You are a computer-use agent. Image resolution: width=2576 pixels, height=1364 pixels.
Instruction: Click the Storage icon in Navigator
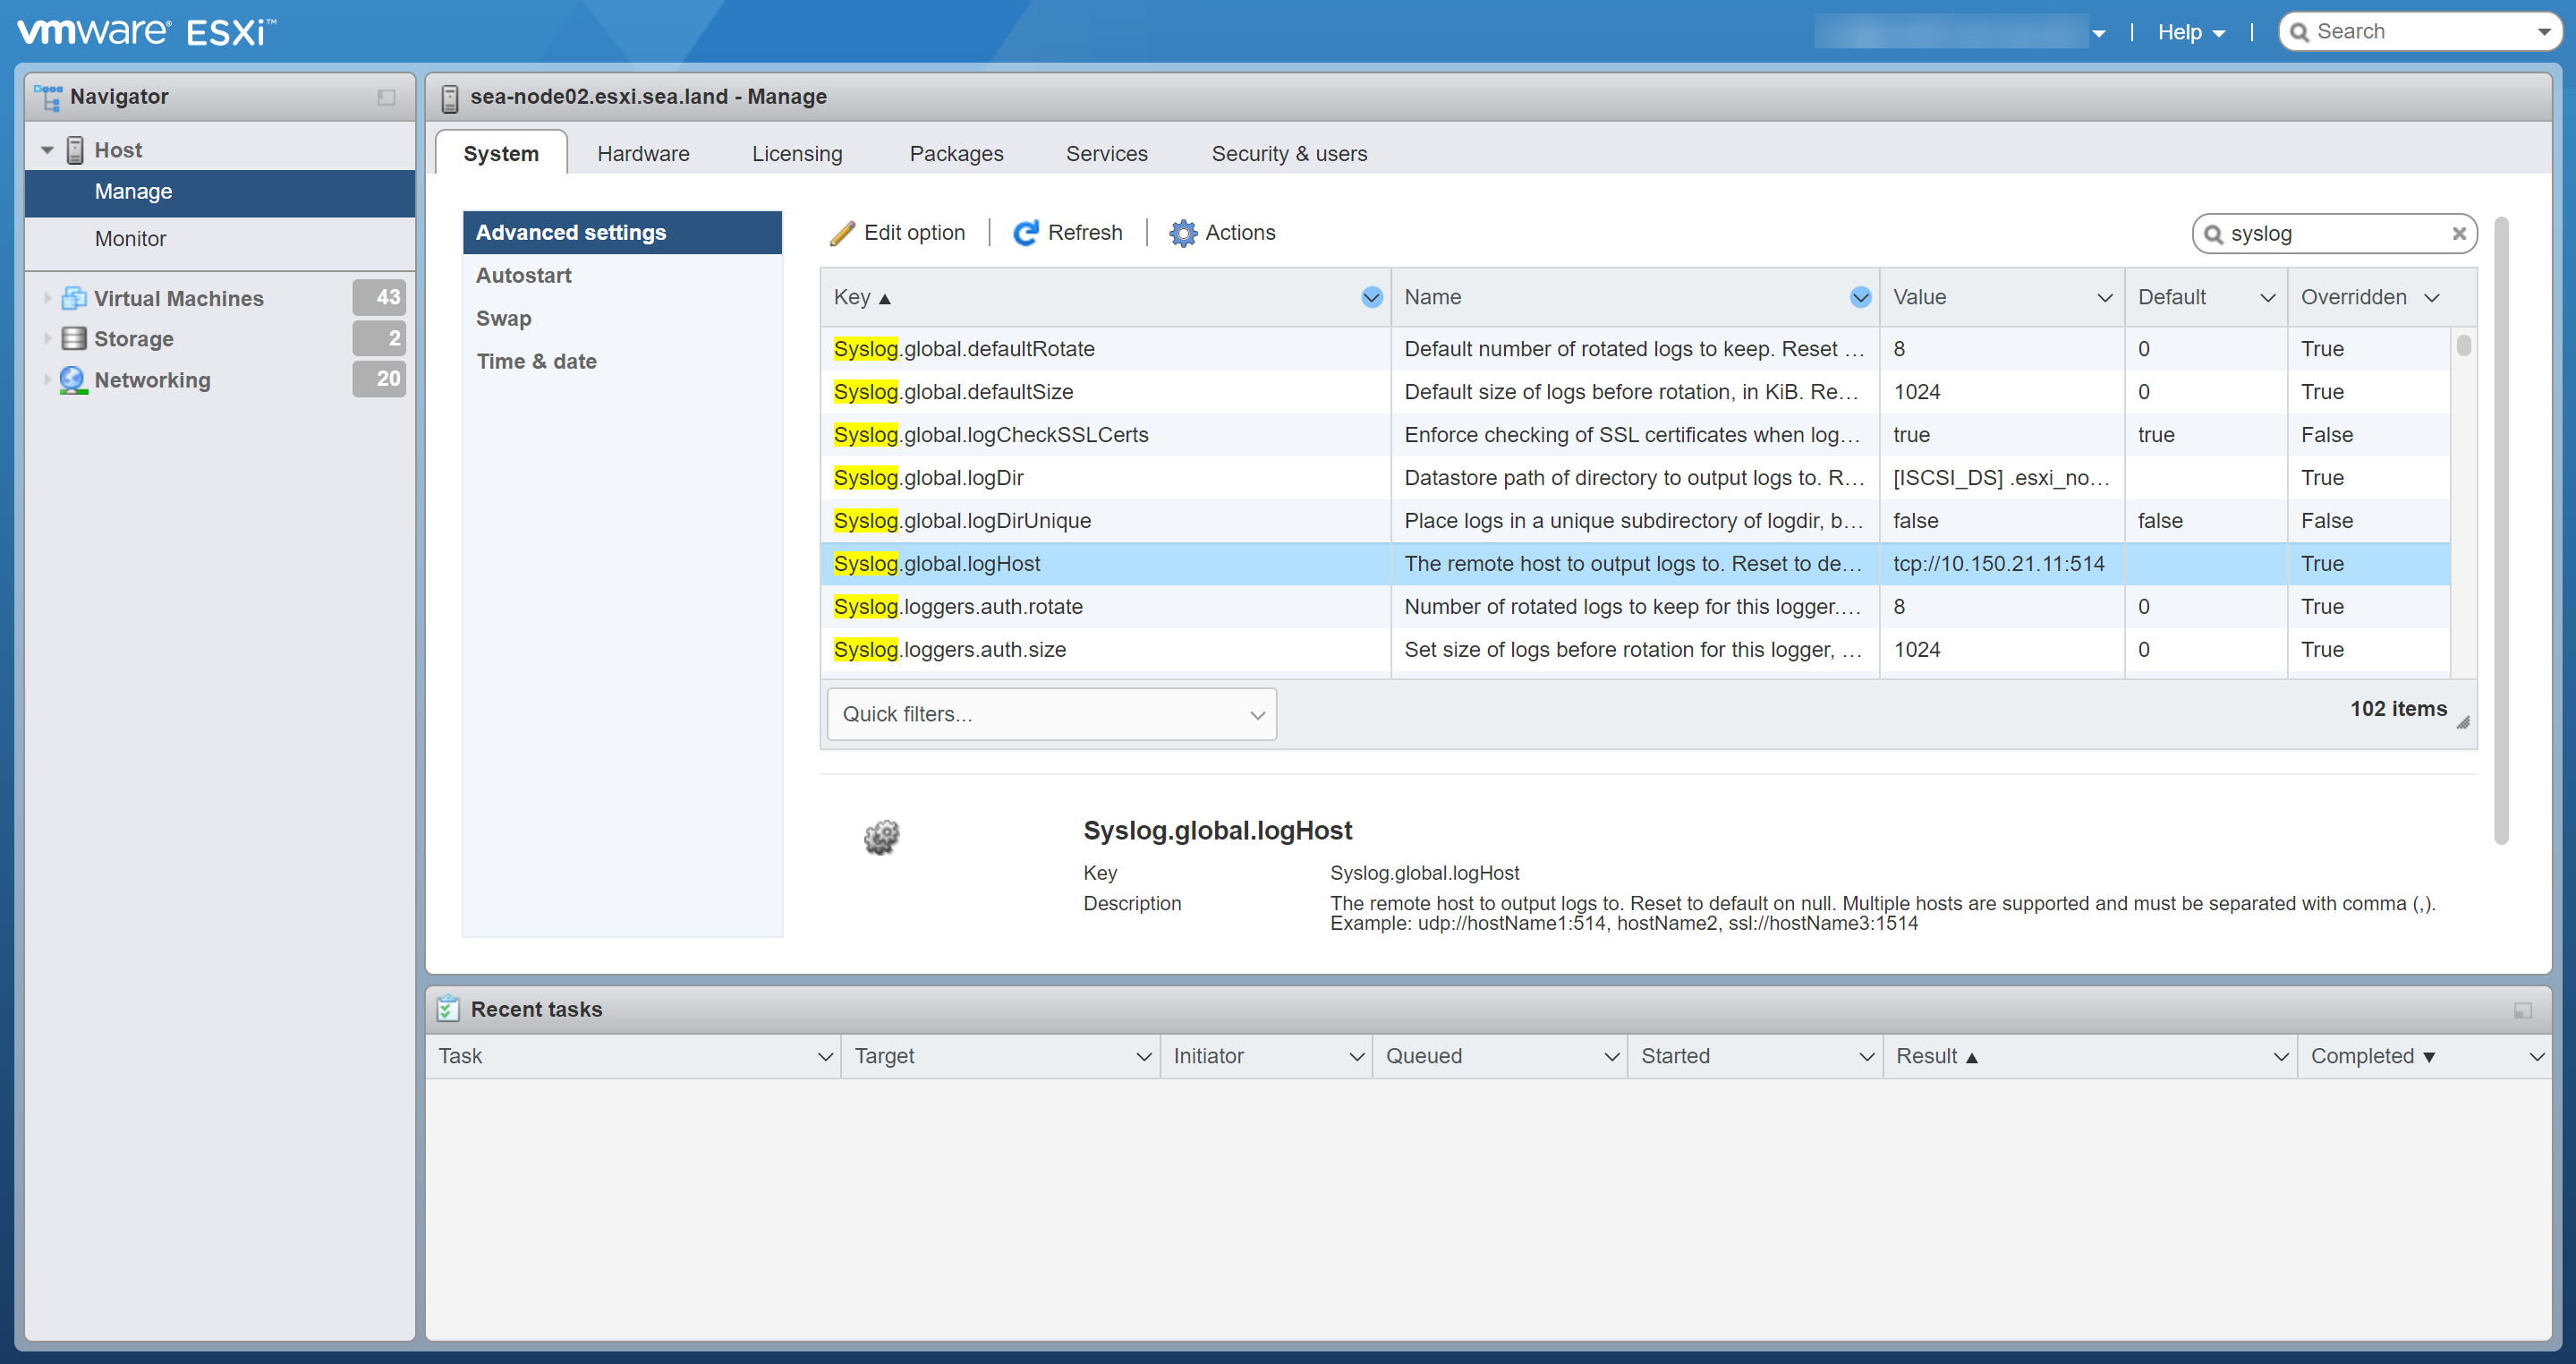coord(73,338)
